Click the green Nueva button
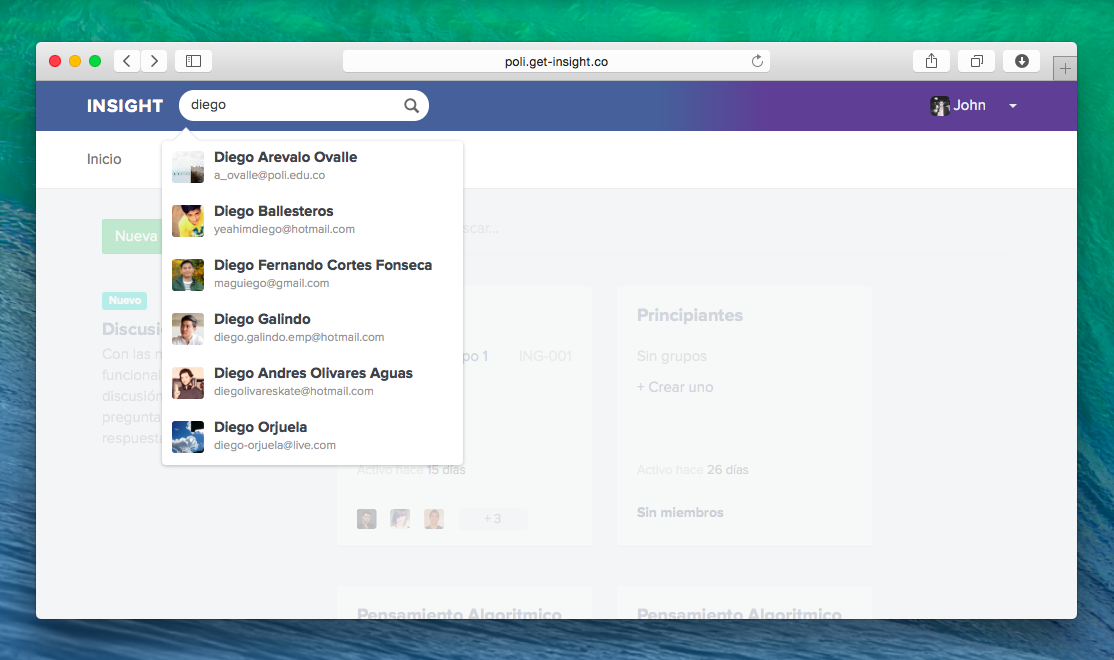1114x660 pixels. pos(132,237)
